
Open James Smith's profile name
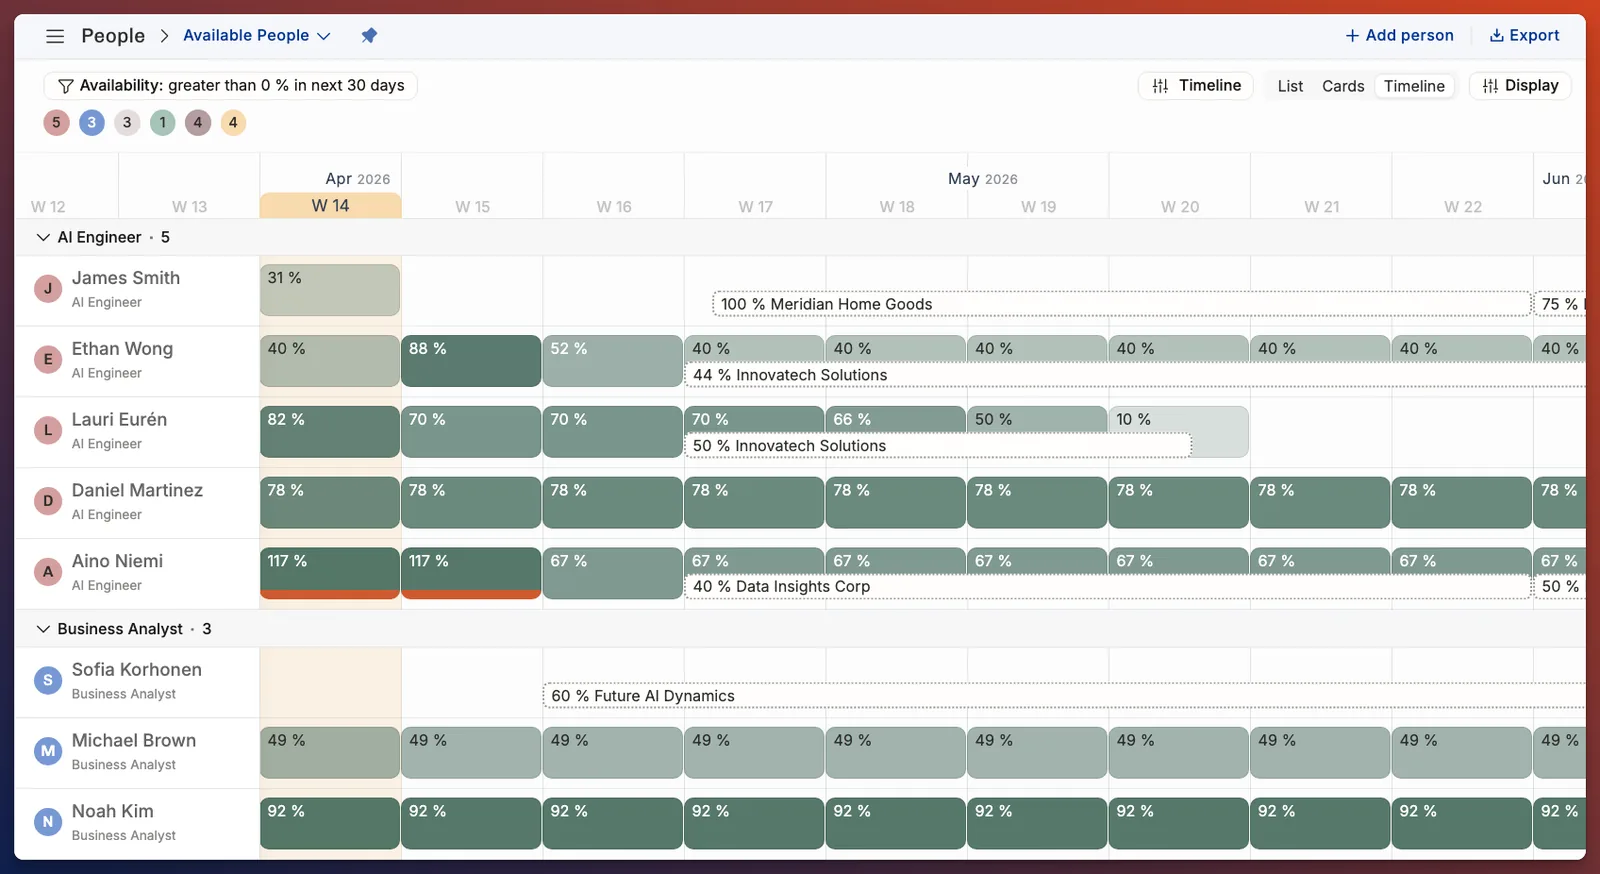pos(126,278)
